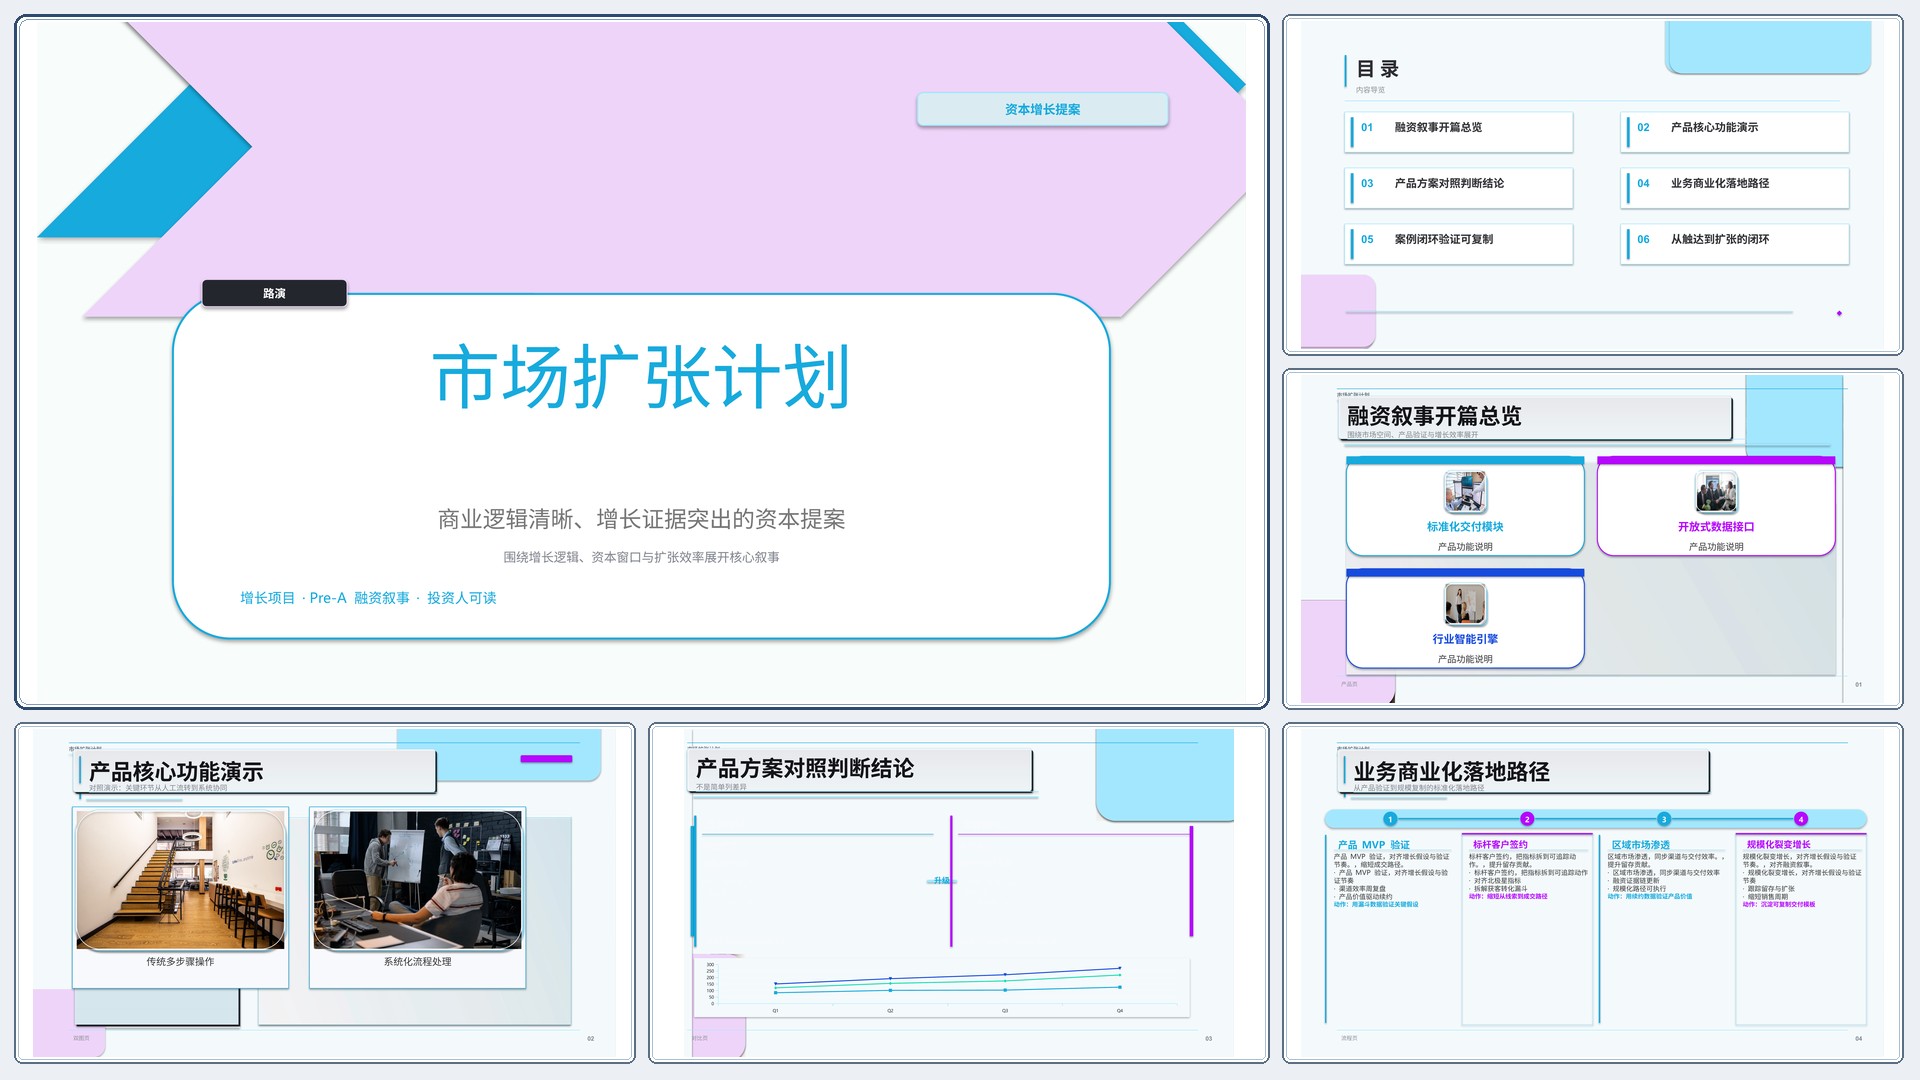Select the staircase photo labeled 传统多步骤操作

click(x=180, y=880)
